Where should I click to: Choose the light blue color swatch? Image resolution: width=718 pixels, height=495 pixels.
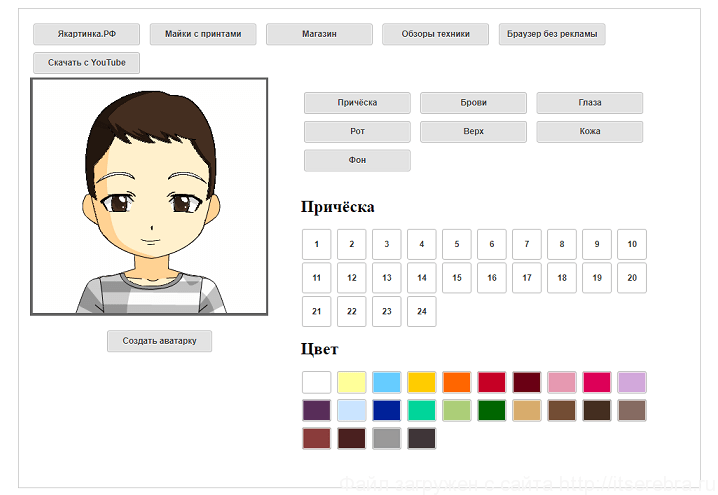click(x=386, y=382)
